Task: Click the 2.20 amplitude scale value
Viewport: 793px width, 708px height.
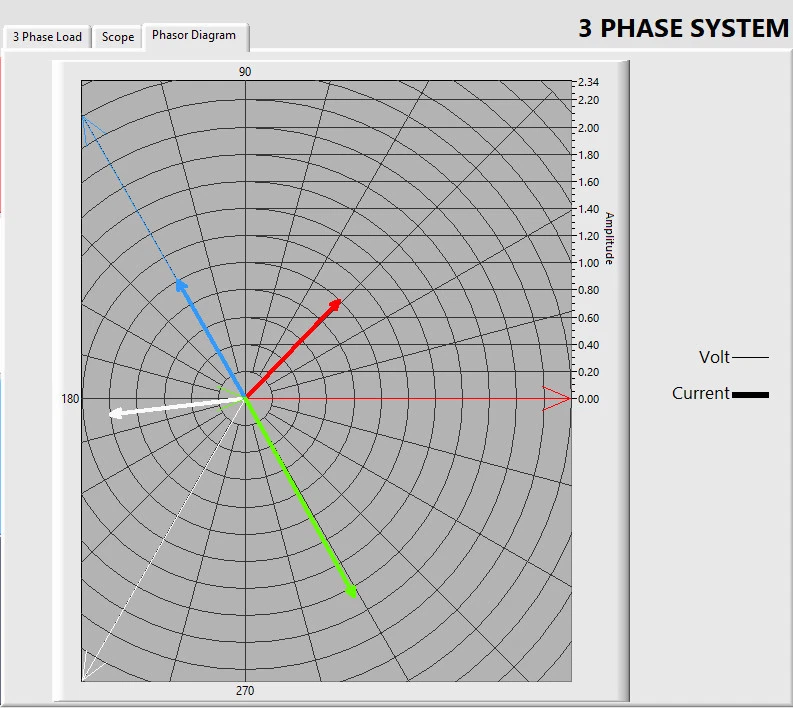Action: point(589,100)
